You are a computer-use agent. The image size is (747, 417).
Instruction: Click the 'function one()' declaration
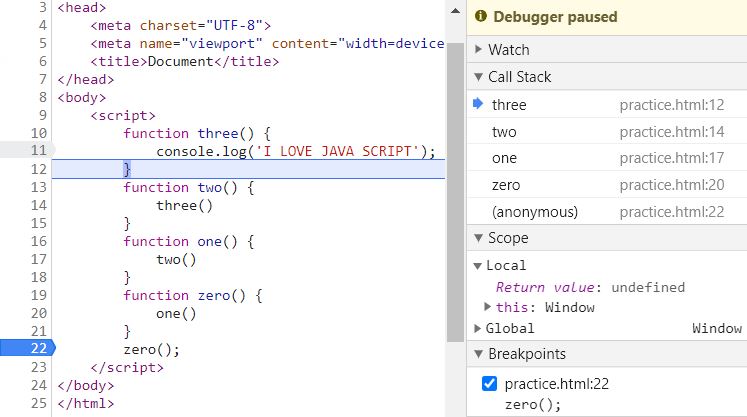189,241
